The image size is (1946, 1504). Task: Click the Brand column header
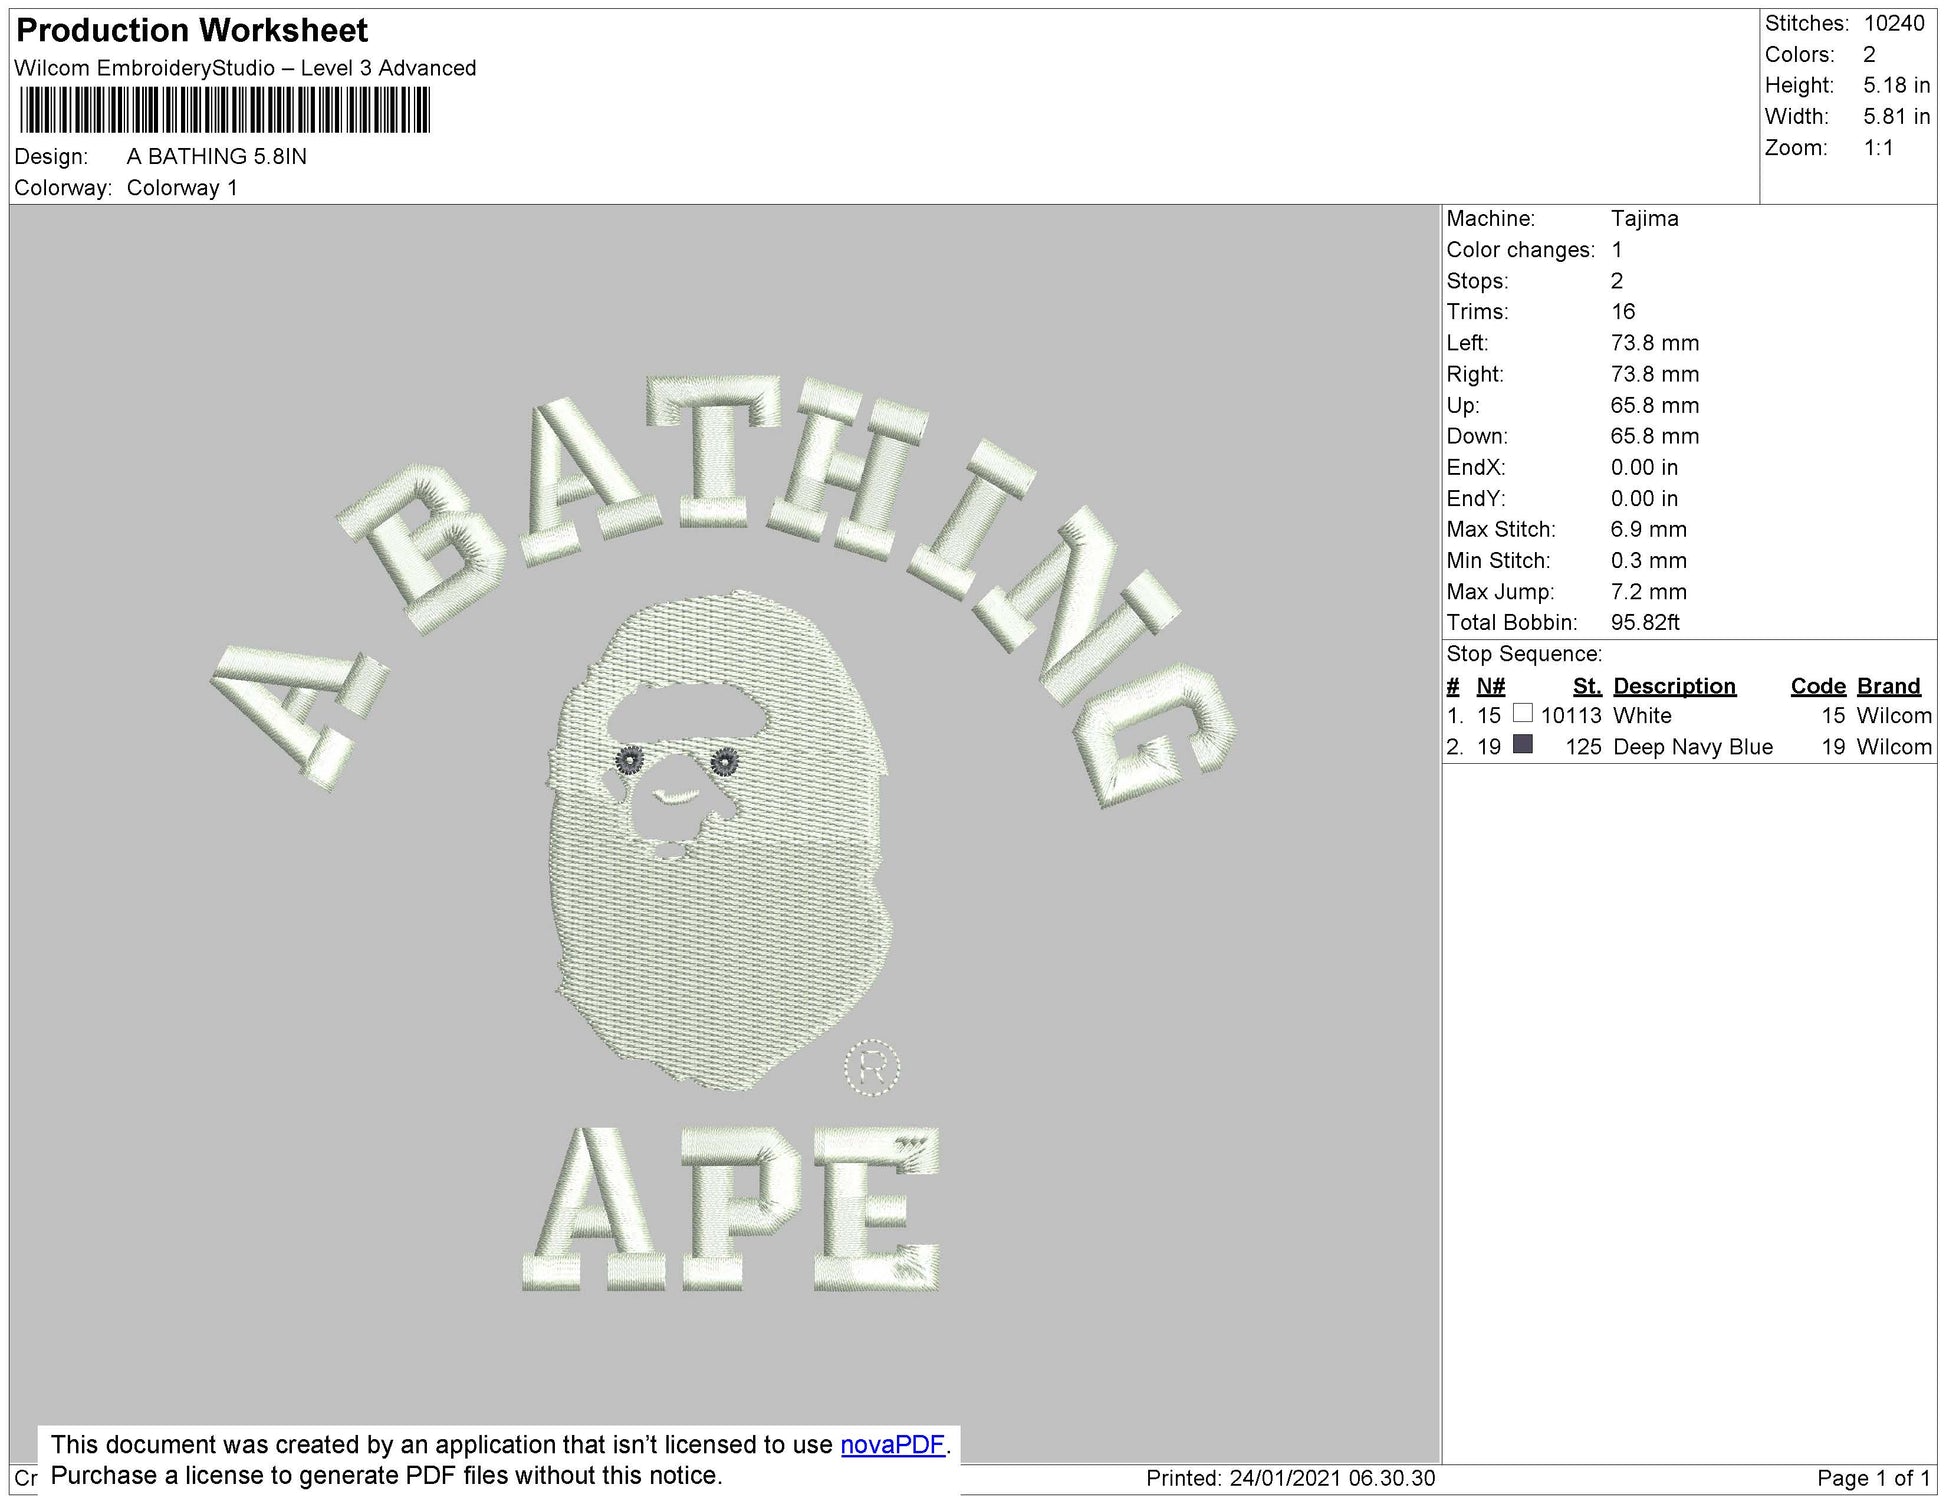[x=1888, y=686]
